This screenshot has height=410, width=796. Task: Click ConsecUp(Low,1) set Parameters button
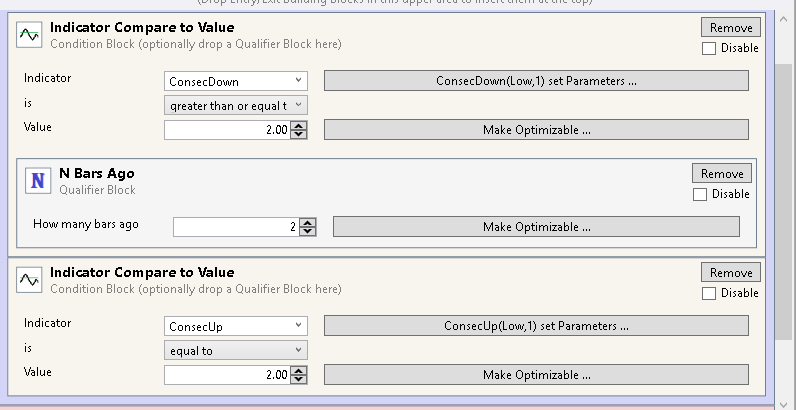[536, 326]
